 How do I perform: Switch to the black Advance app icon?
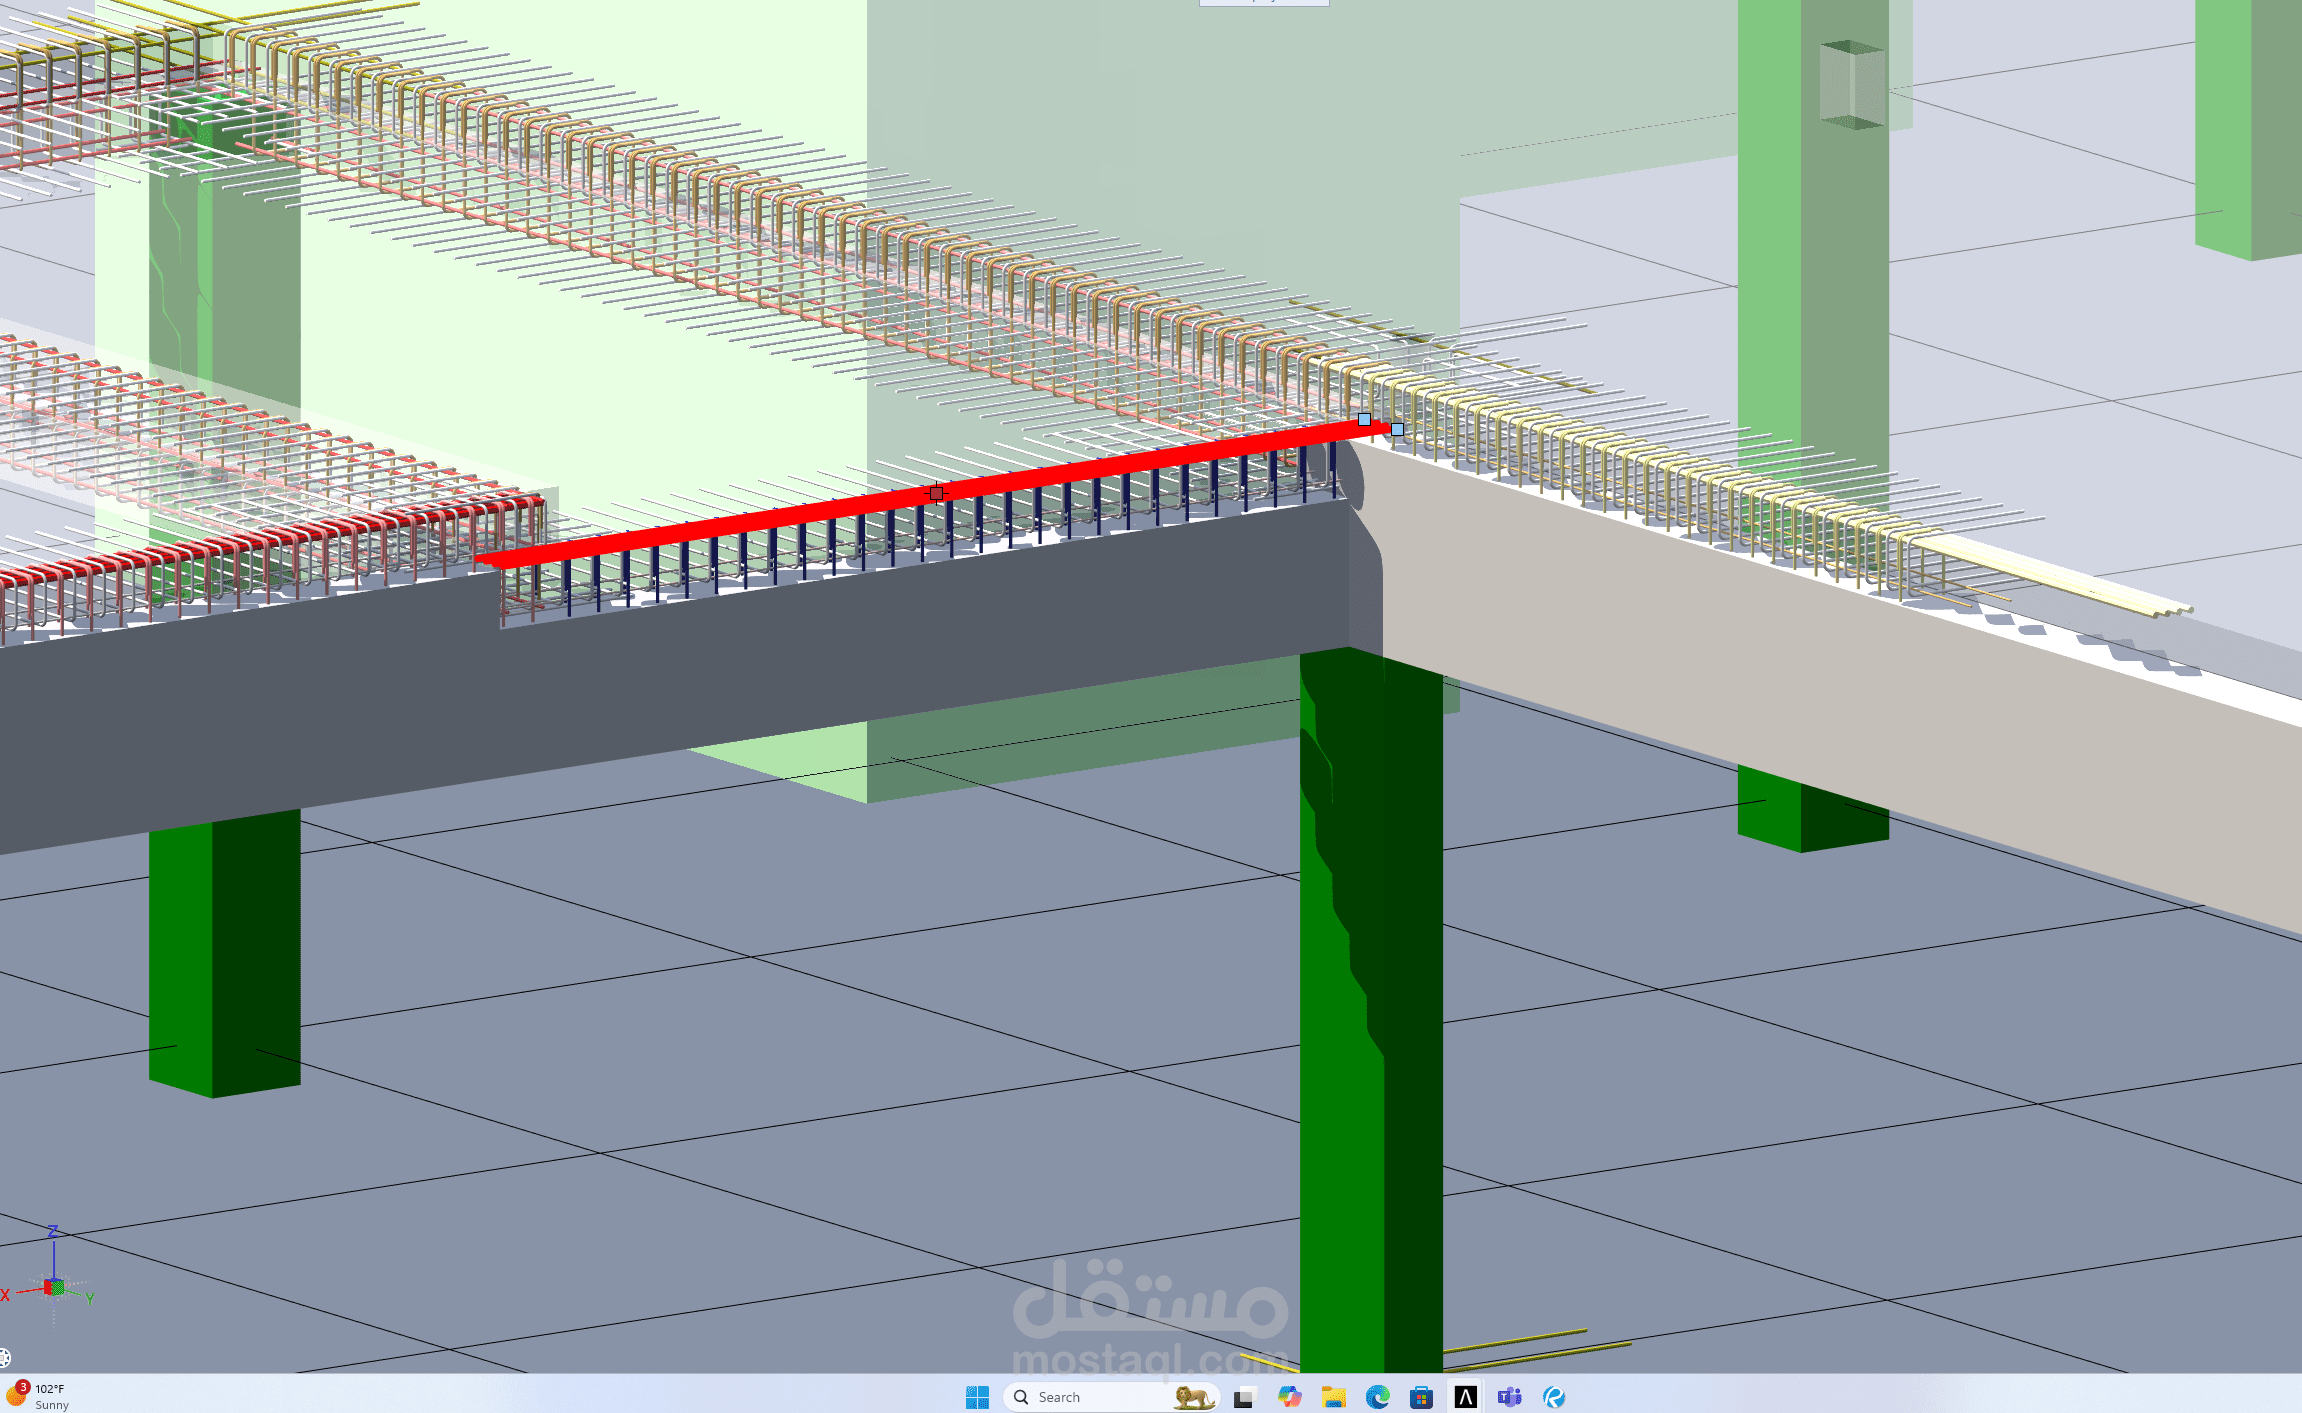(1465, 1397)
